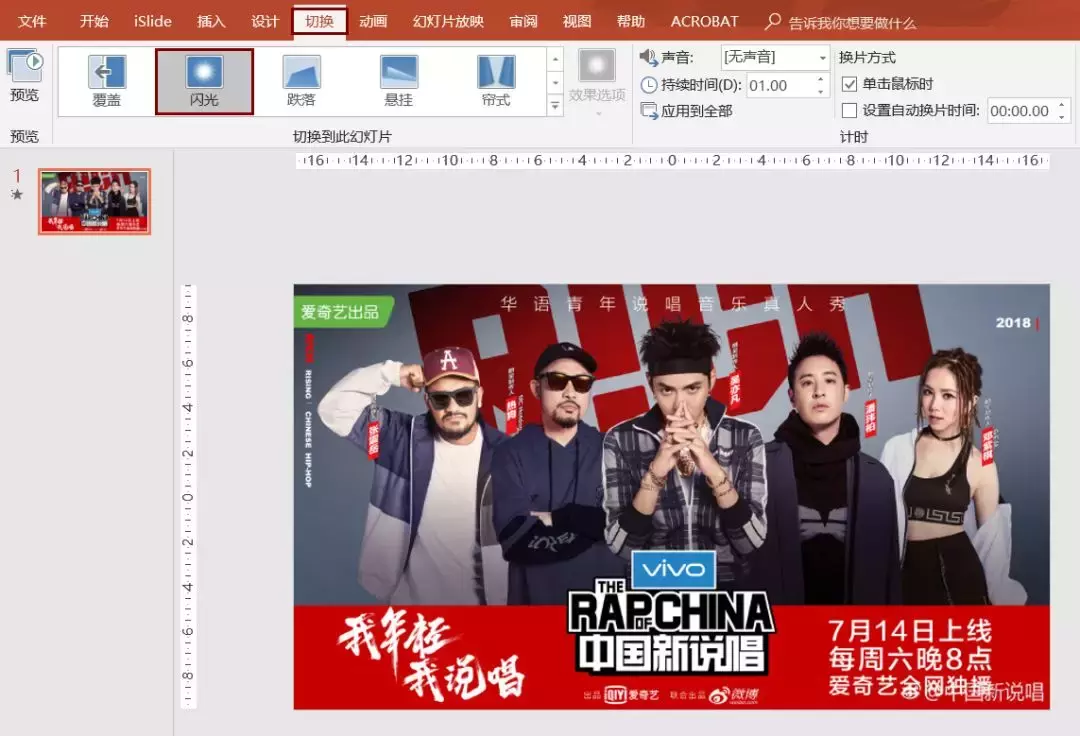Enable auto advance time (设置自动换片时间) checkbox
This screenshot has height=736, width=1080.
[849, 111]
